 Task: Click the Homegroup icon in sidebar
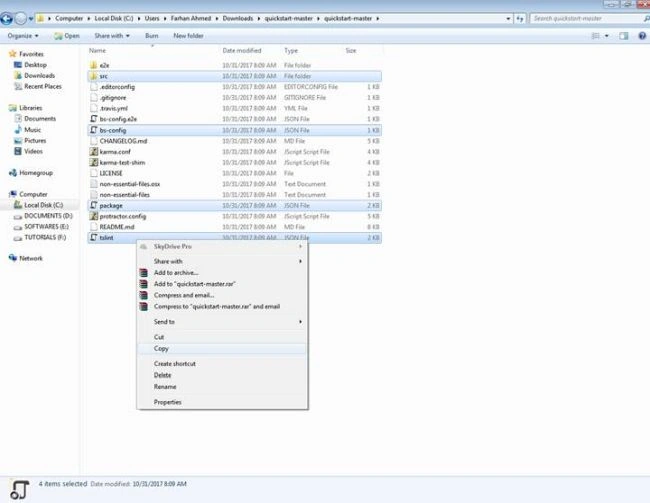pos(13,173)
